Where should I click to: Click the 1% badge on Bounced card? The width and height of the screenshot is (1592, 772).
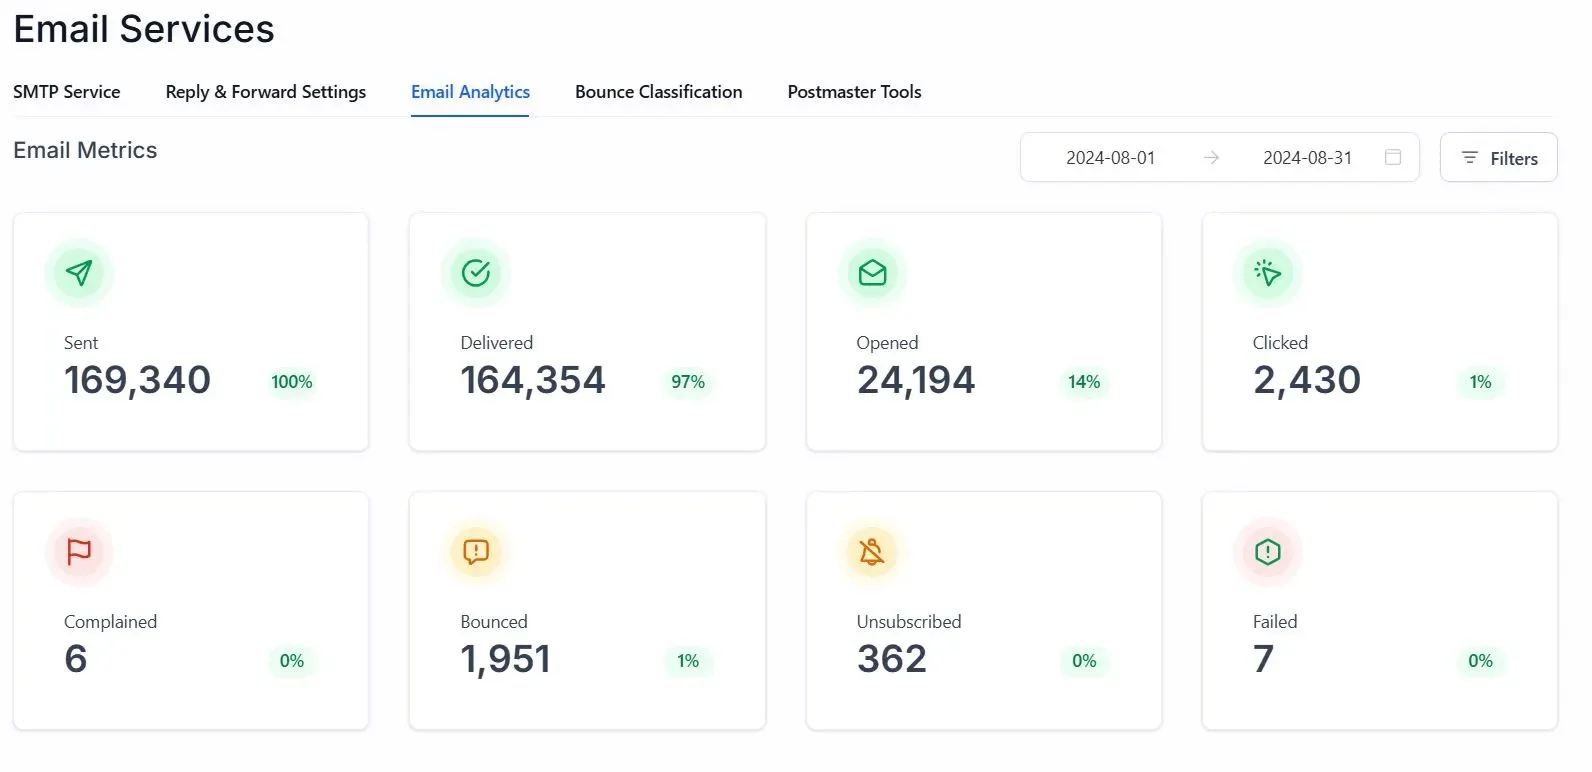688,661
